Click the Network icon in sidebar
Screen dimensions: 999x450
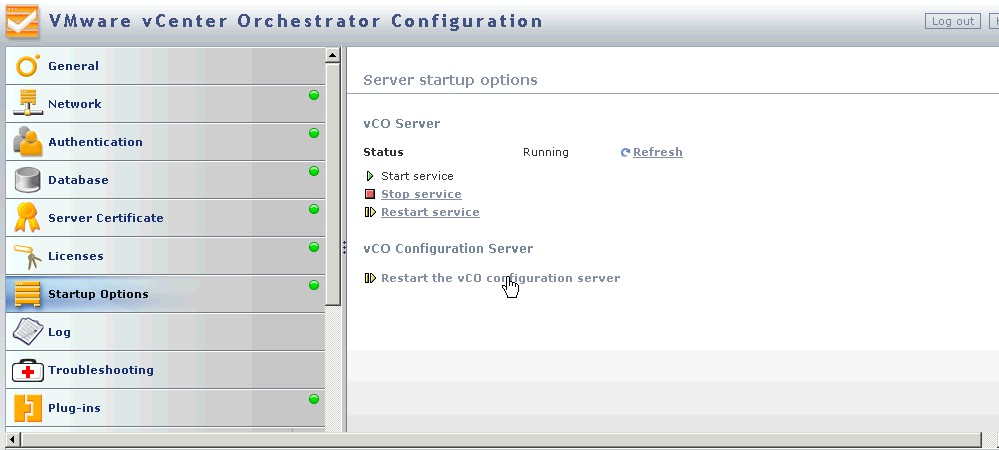(27, 104)
